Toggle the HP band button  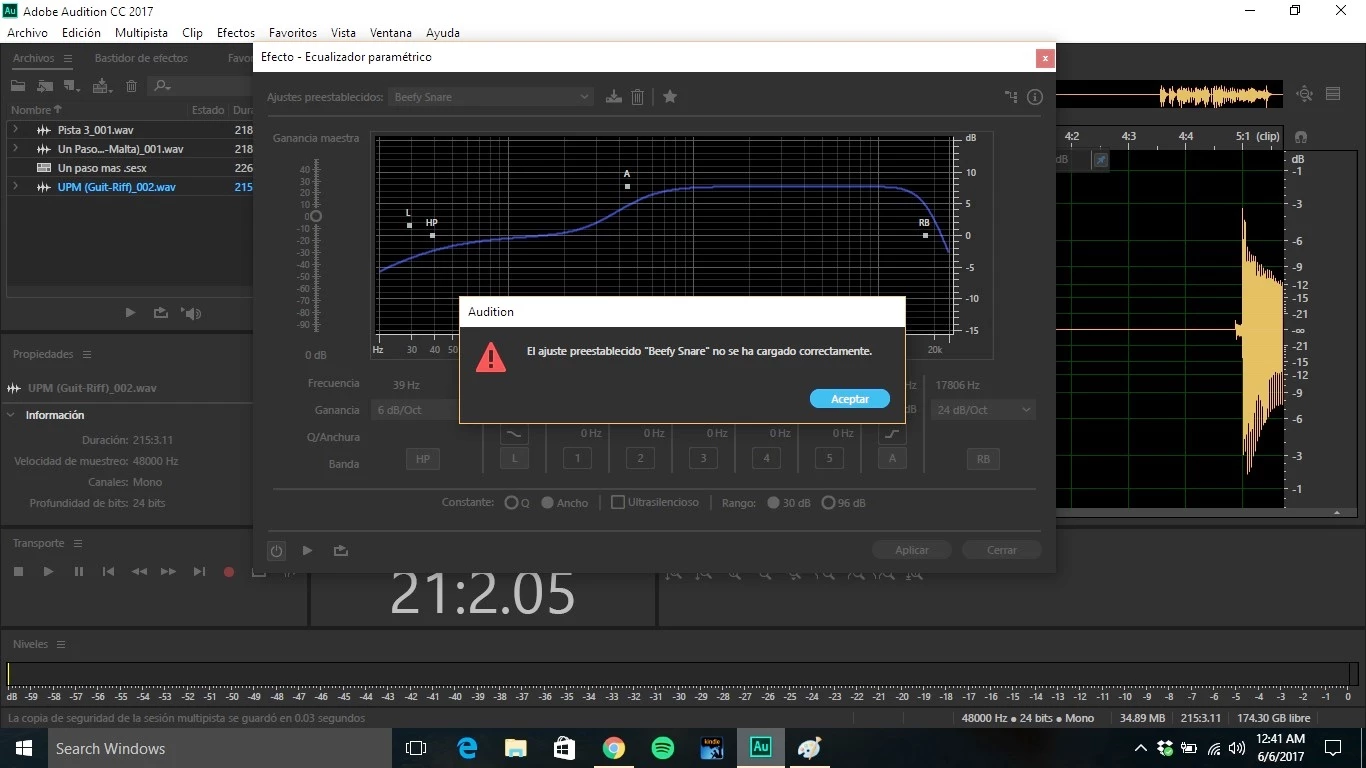click(x=422, y=459)
